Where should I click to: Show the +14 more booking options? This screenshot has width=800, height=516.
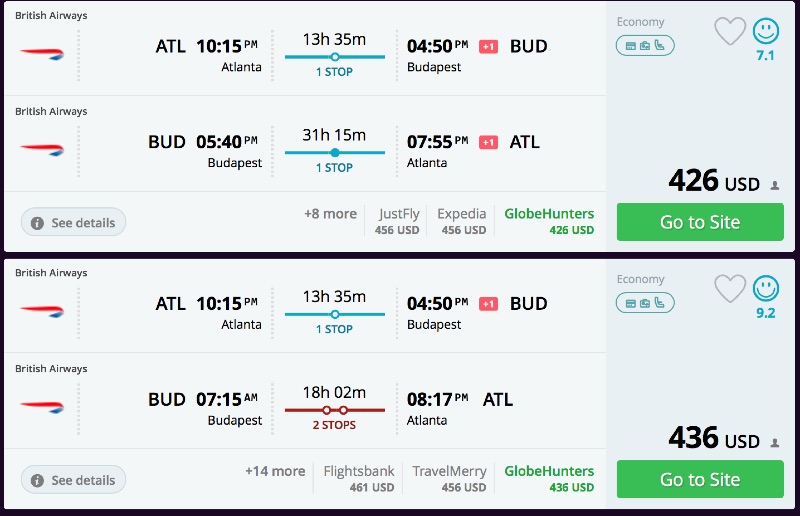(275, 471)
